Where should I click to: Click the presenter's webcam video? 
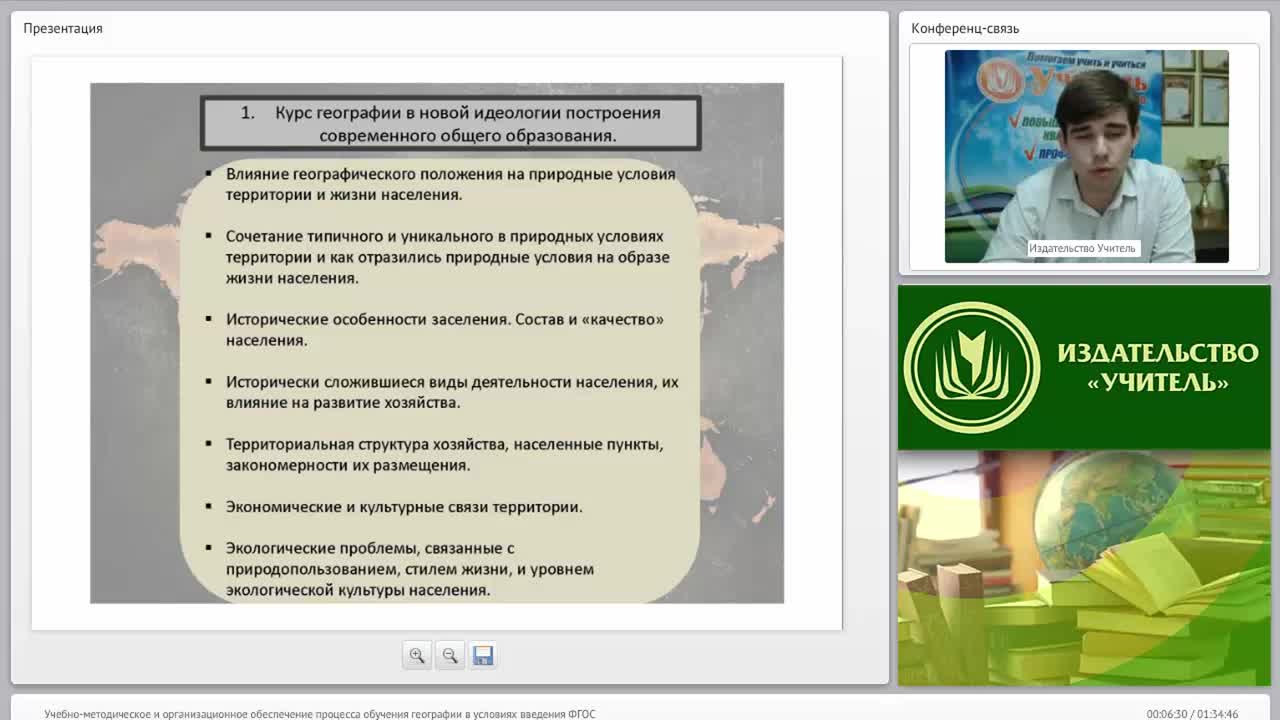1086,156
